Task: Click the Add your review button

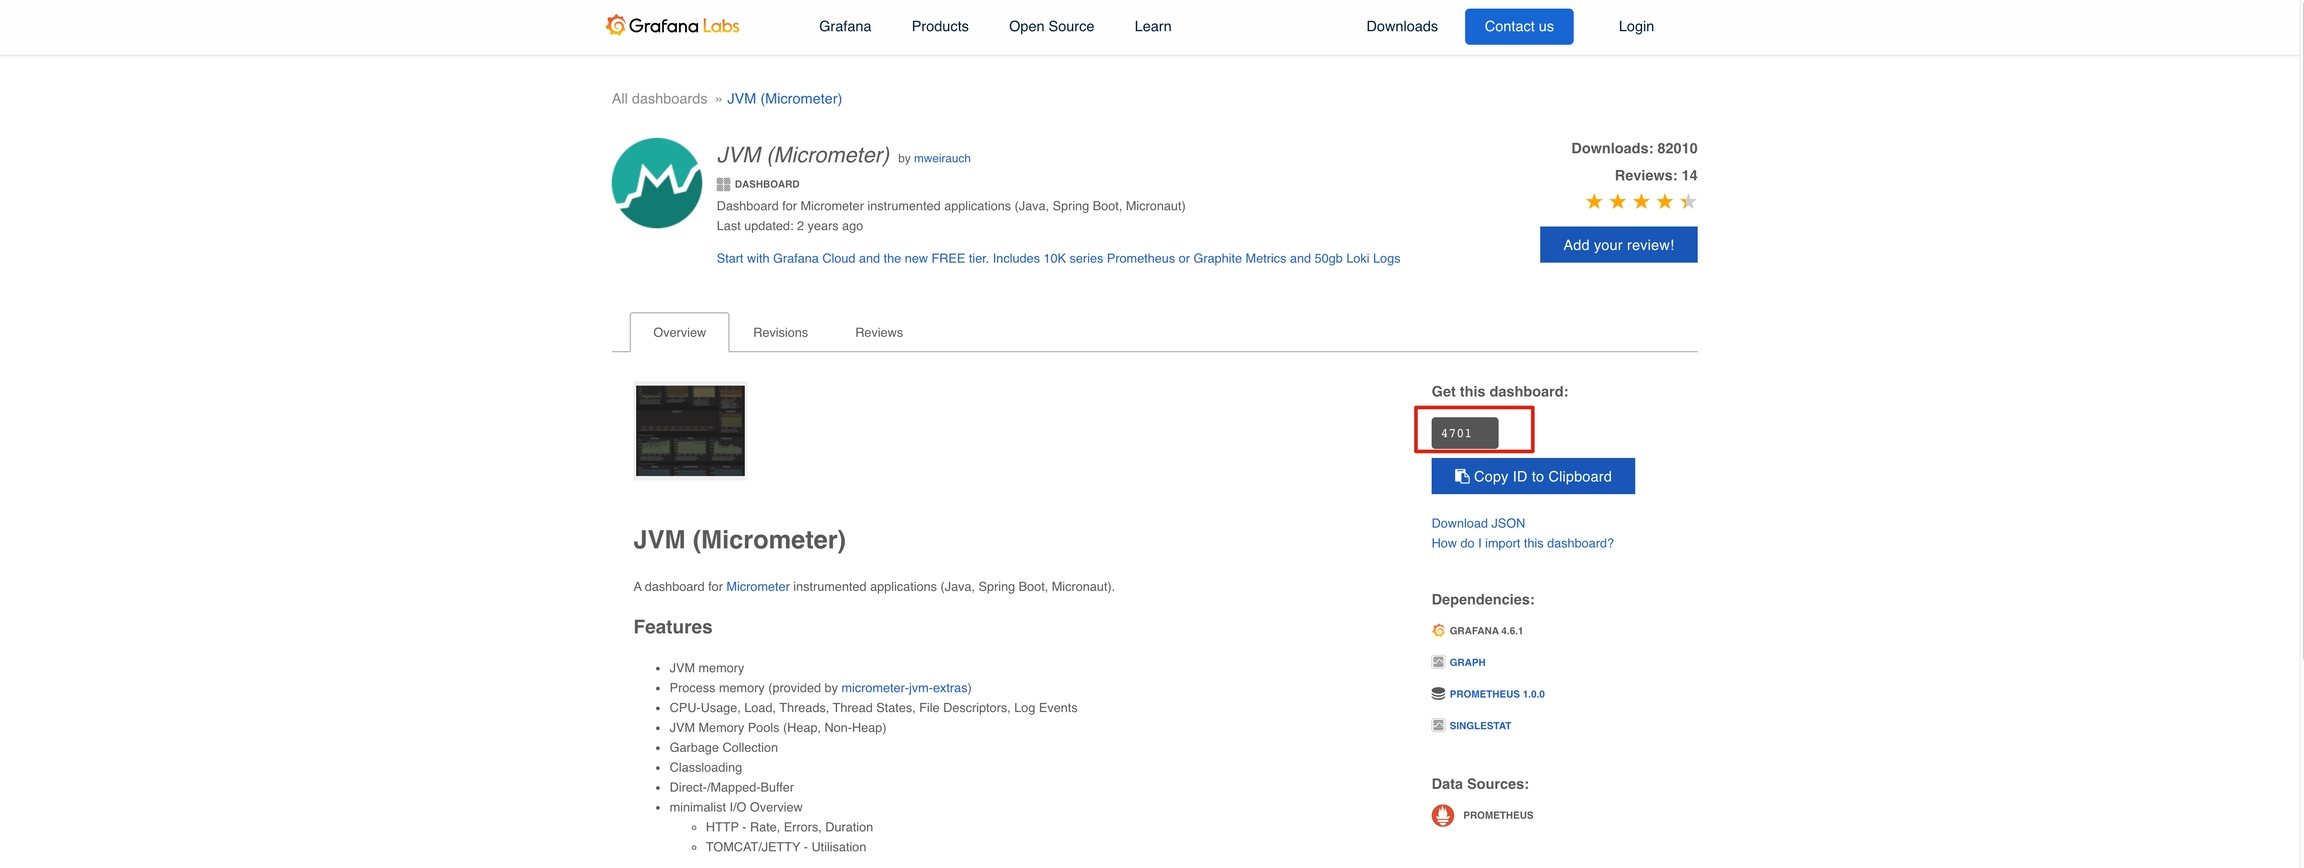Action: 1617,245
